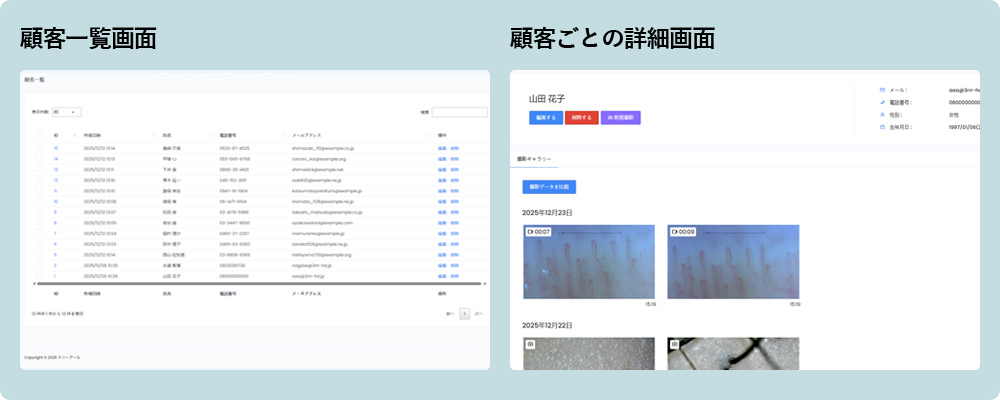Open the 00:09 video thumbnail

pos(733,262)
